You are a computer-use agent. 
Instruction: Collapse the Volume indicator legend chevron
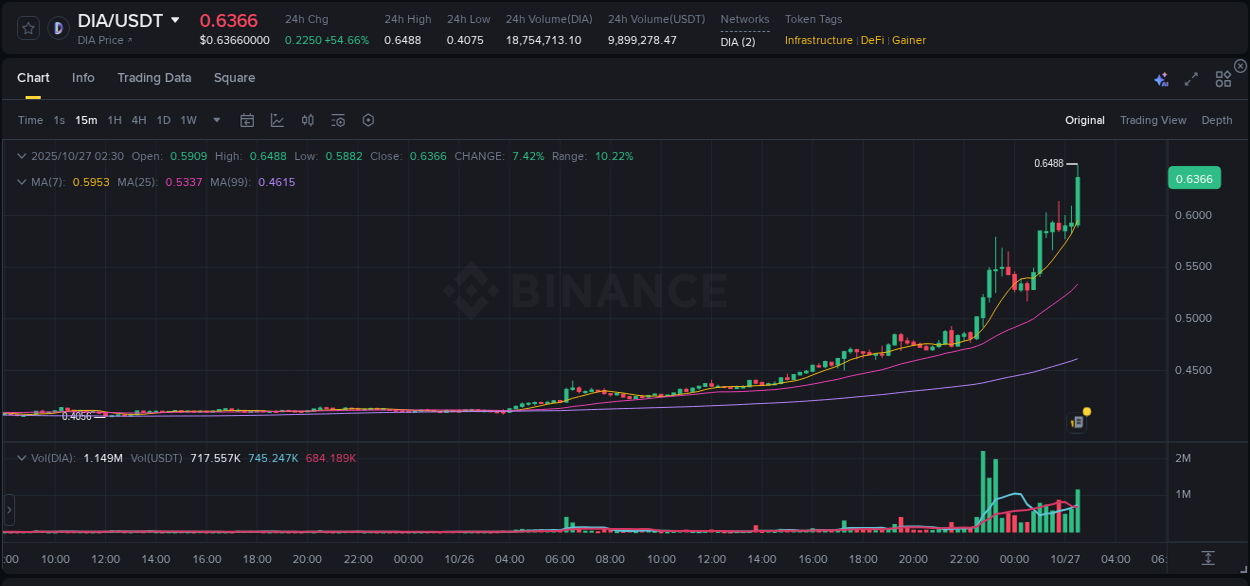22,457
